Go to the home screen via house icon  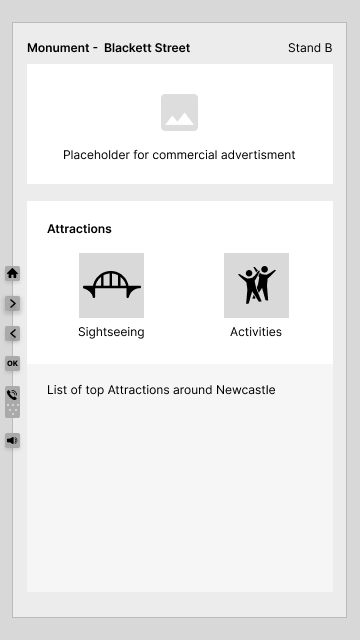pos(12,273)
